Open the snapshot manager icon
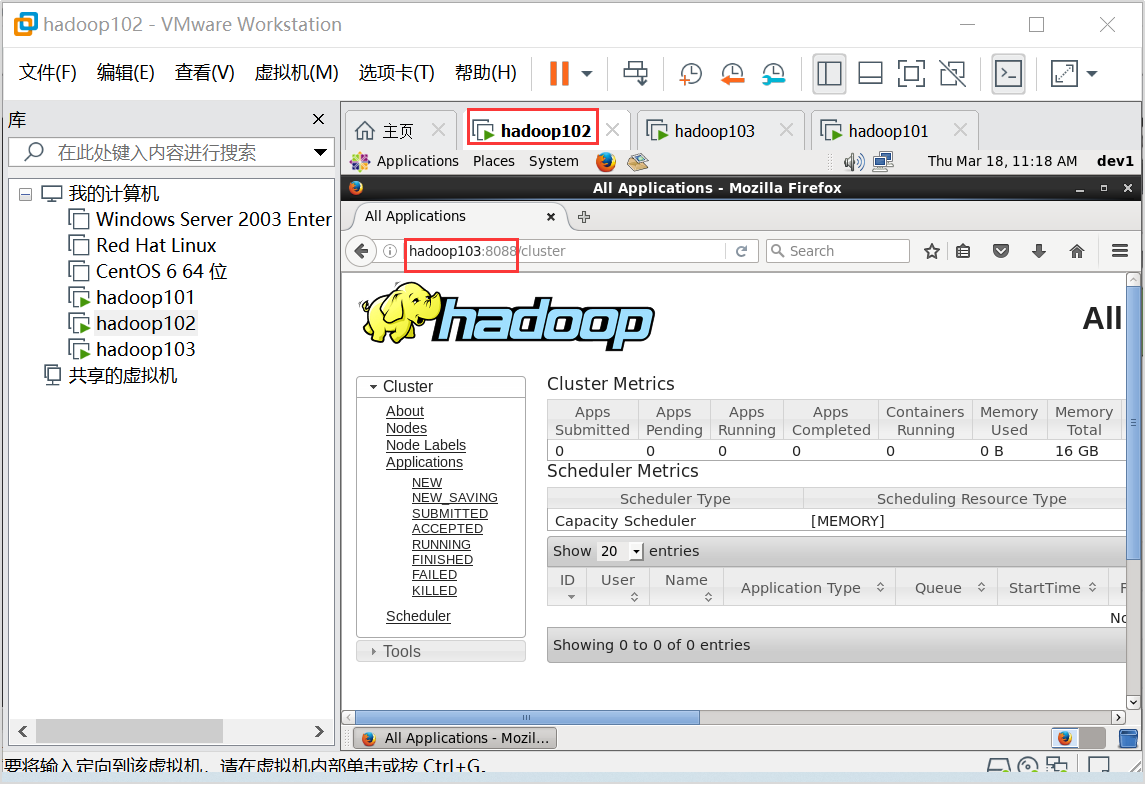 pyautogui.click(x=773, y=73)
